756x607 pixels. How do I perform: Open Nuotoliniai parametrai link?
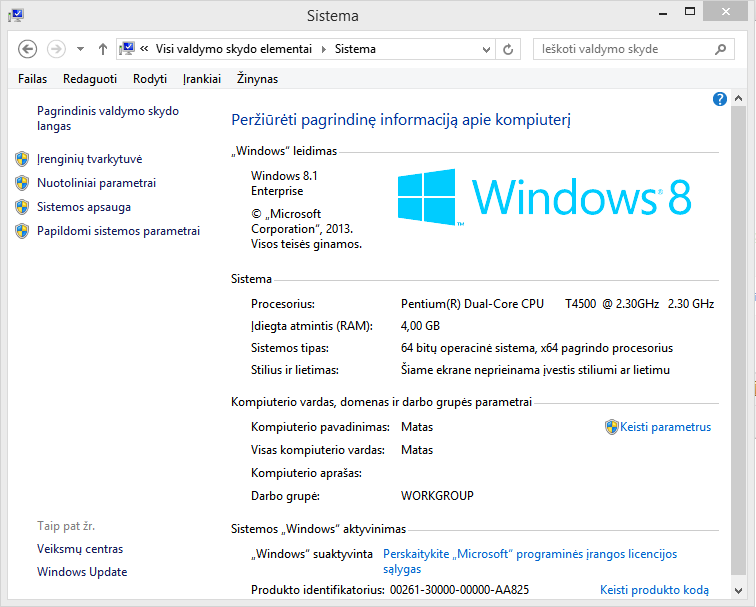(x=96, y=183)
